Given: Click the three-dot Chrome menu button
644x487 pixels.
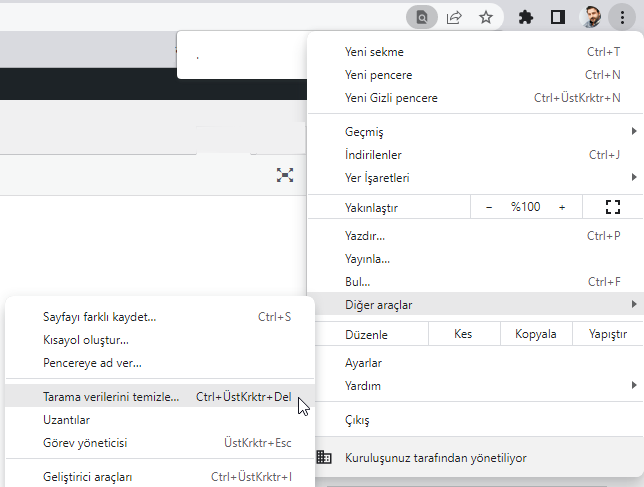Looking at the screenshot, I should click(623, 17).
